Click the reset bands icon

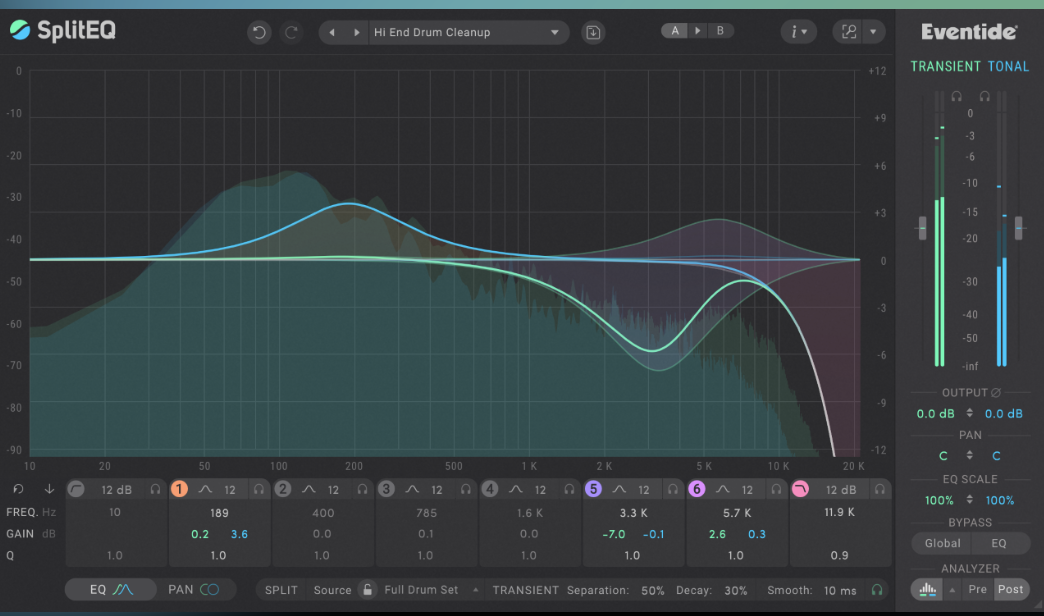pyautogui.click(x=18, y=489)
